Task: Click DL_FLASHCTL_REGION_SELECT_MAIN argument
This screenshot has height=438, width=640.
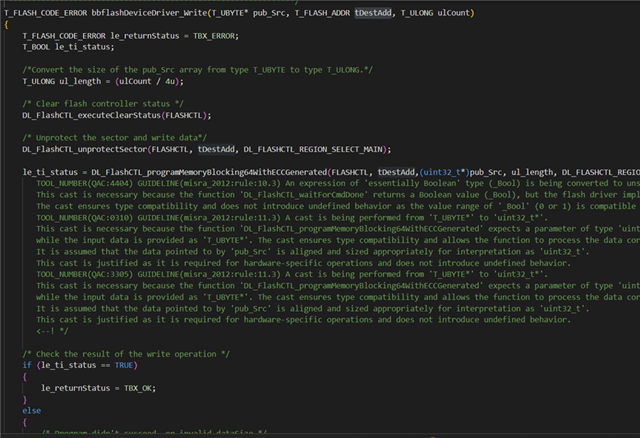Action: click(314, 149)
